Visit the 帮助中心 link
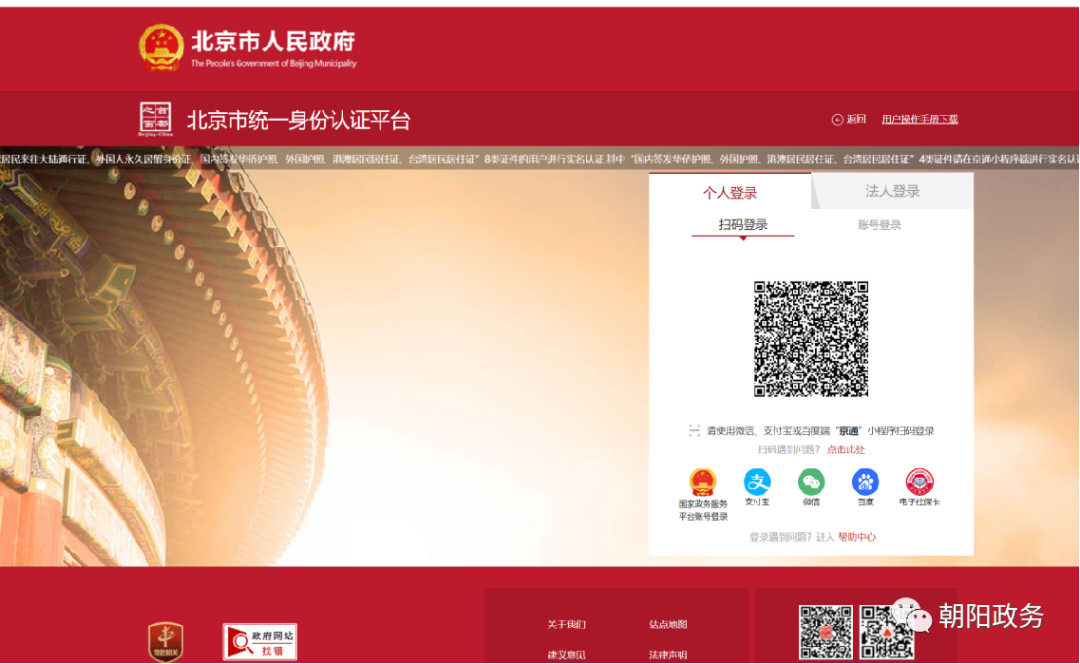 857,537
